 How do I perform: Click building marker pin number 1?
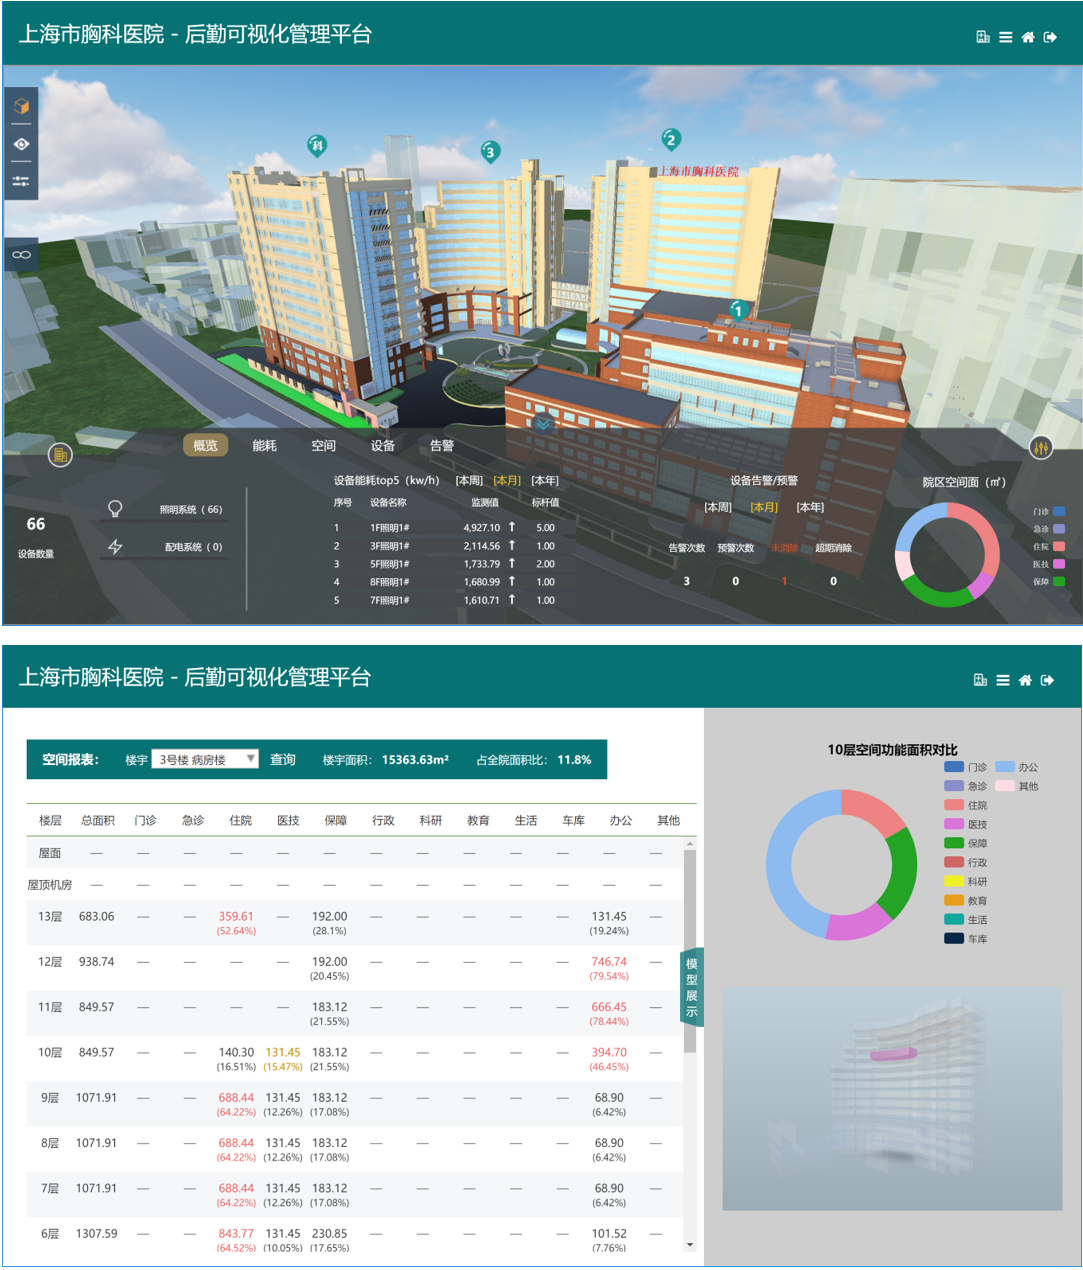pyautogui.click(x=738, y=310)
